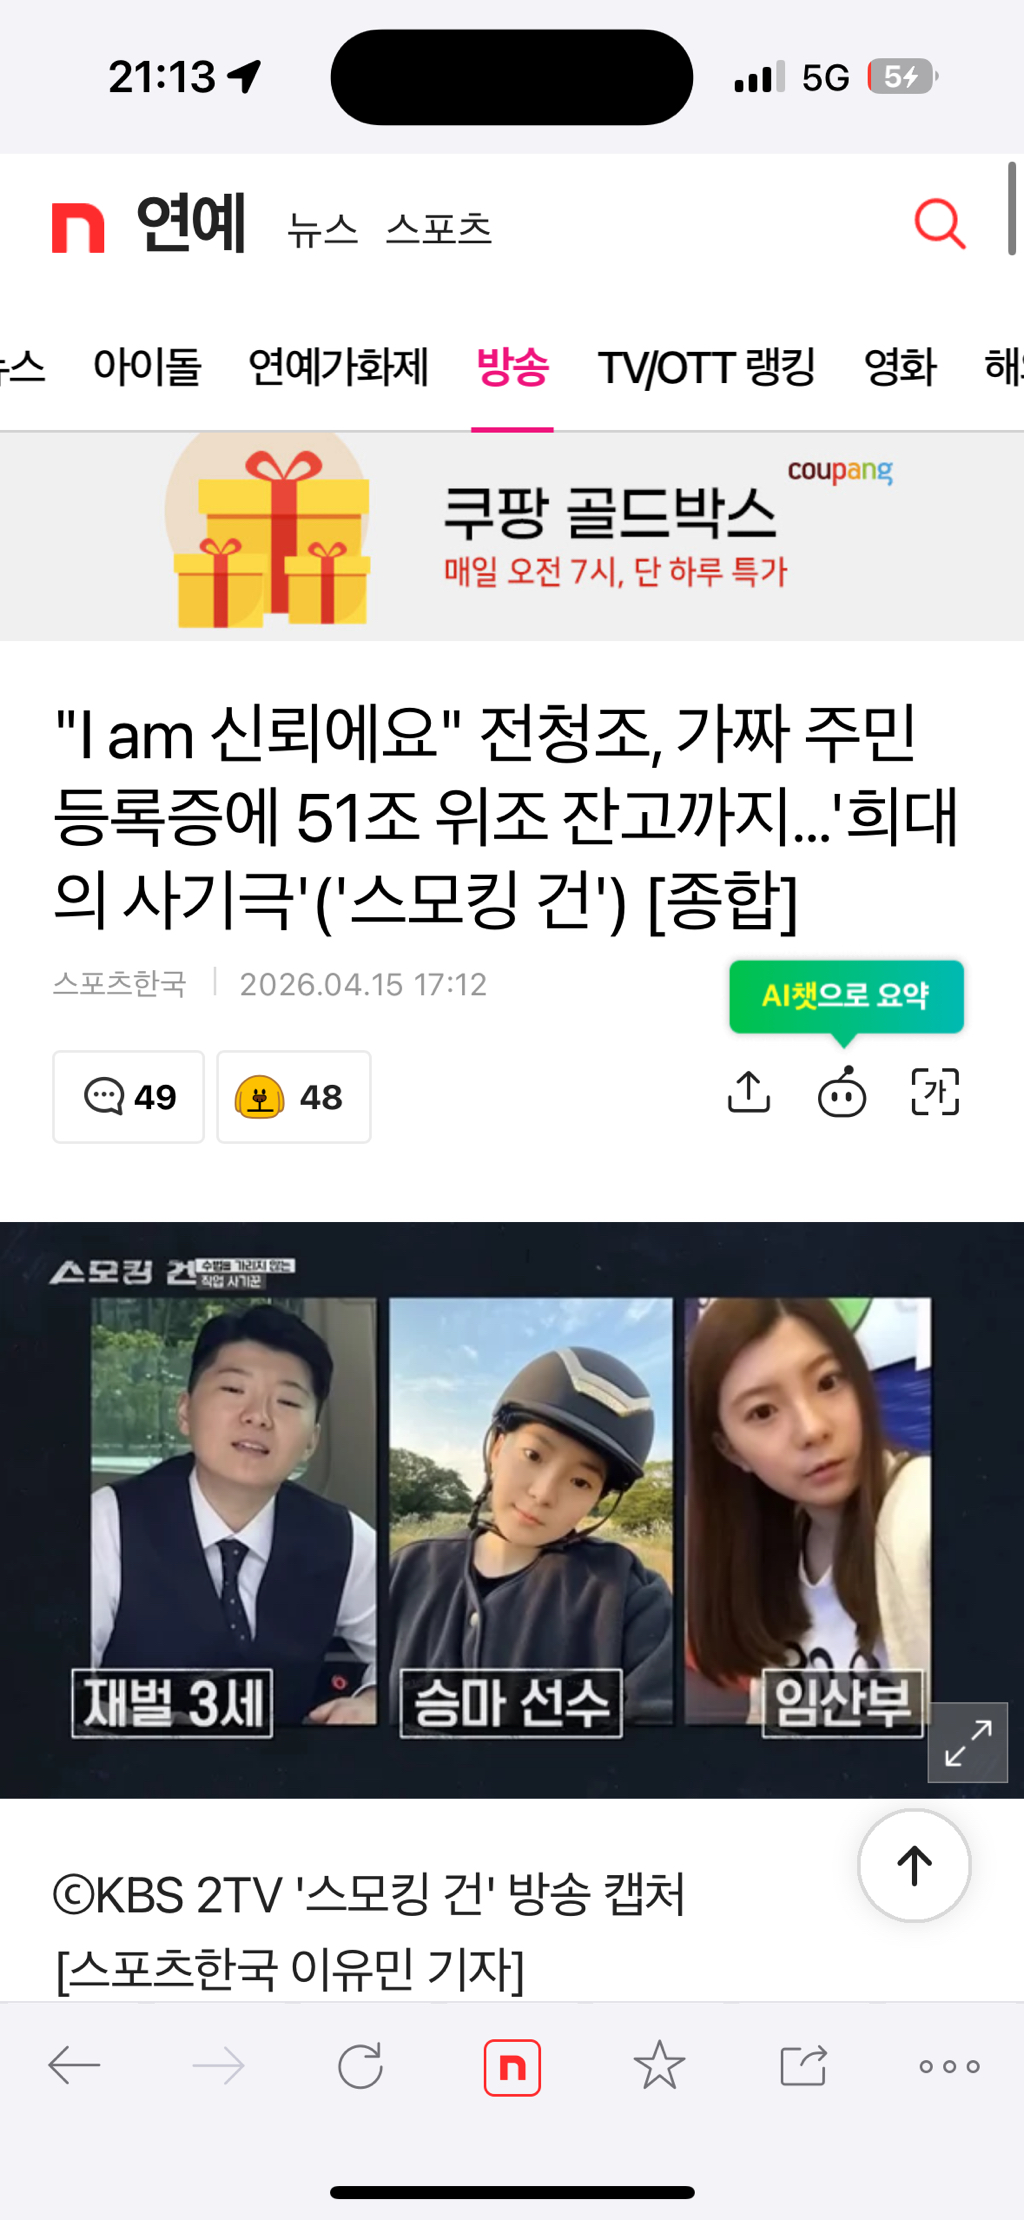Tap the red search magnifier icon
The image size is (1024, 2220).
940,223
